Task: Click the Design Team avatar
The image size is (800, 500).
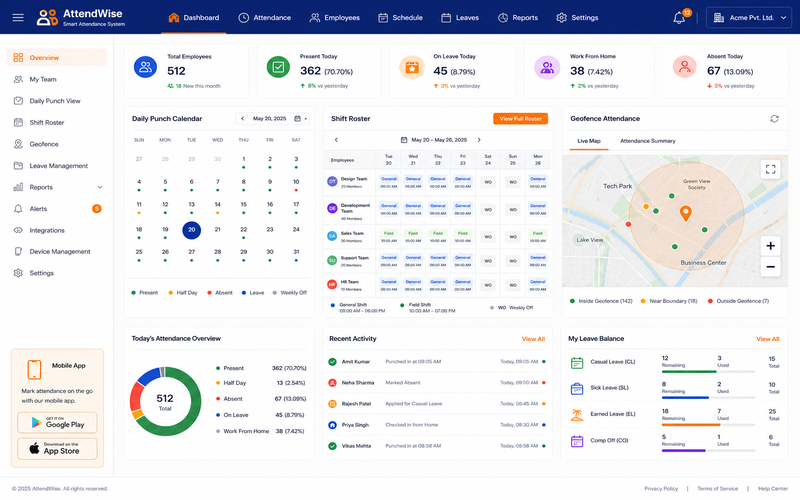Action: pos(332,181)
